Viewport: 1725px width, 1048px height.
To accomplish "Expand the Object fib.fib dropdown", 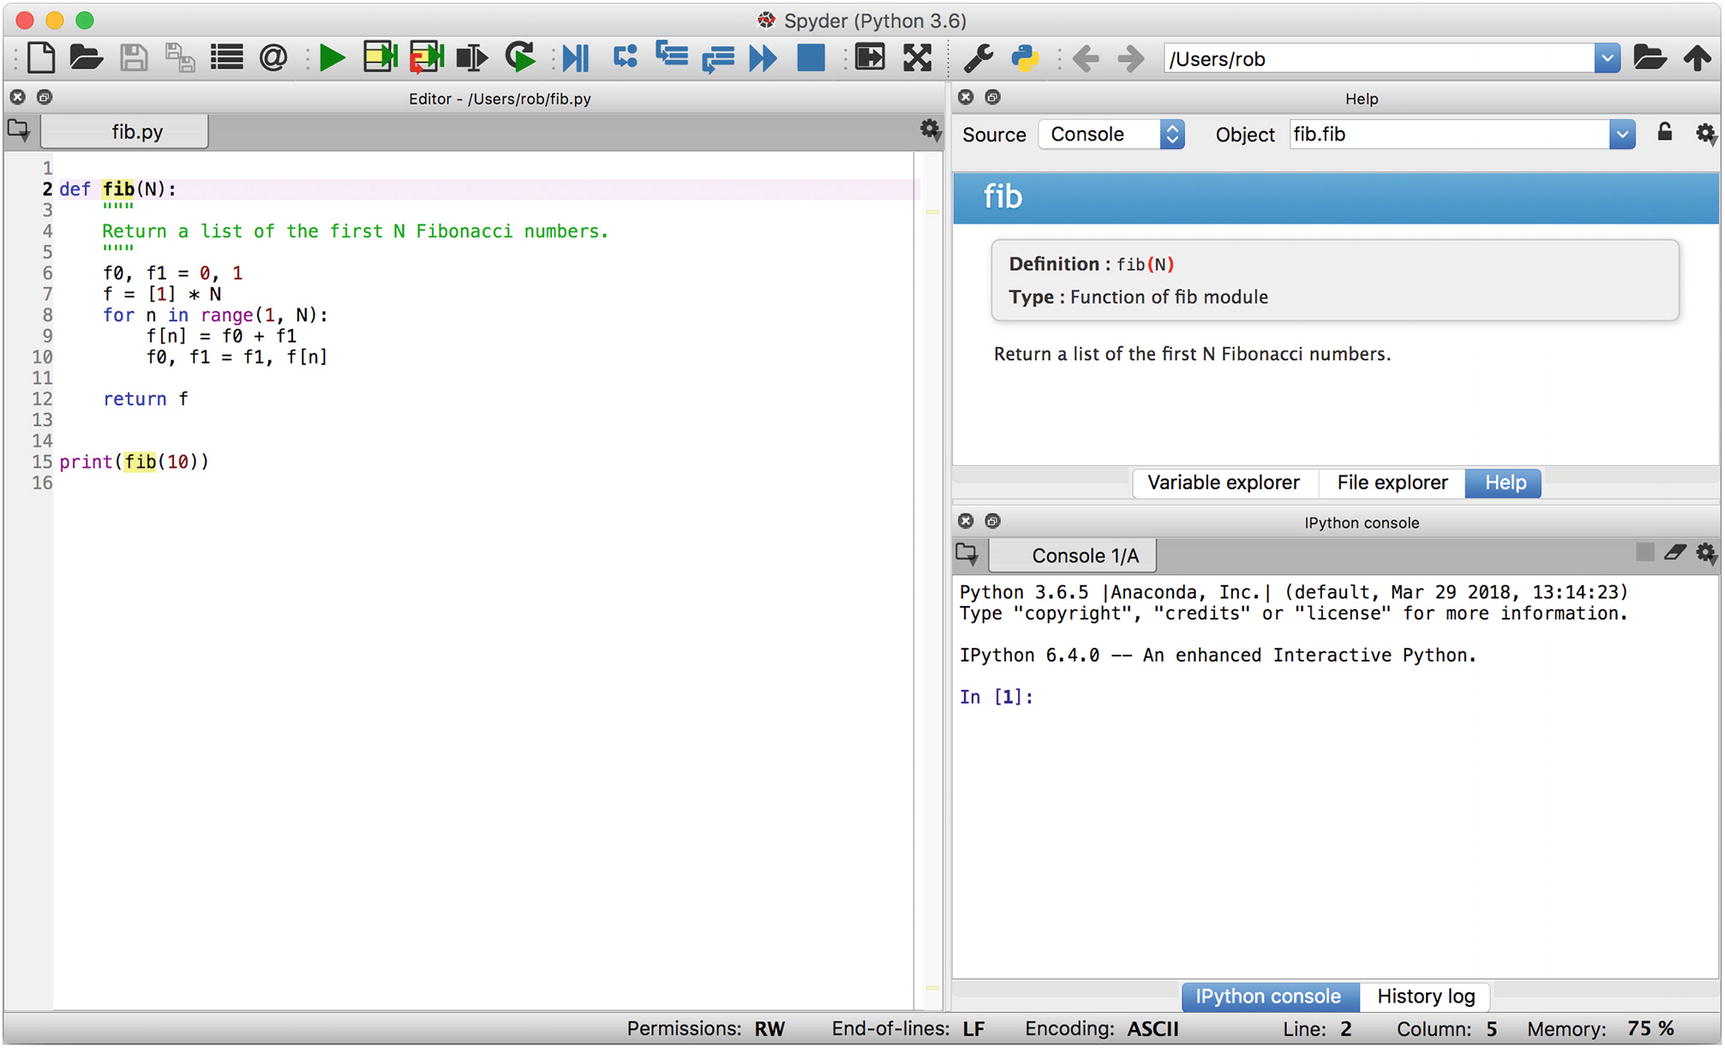I will [1621, 134].
